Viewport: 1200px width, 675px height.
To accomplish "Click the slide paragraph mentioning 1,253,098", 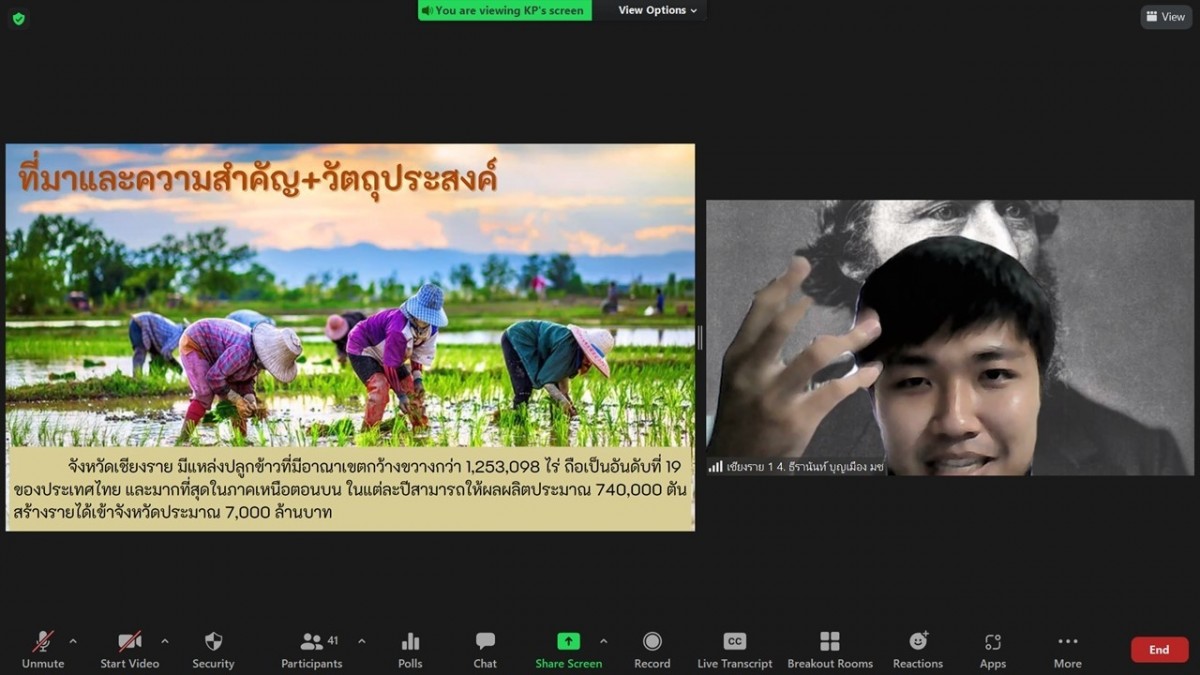I will (x=350, y=489).
